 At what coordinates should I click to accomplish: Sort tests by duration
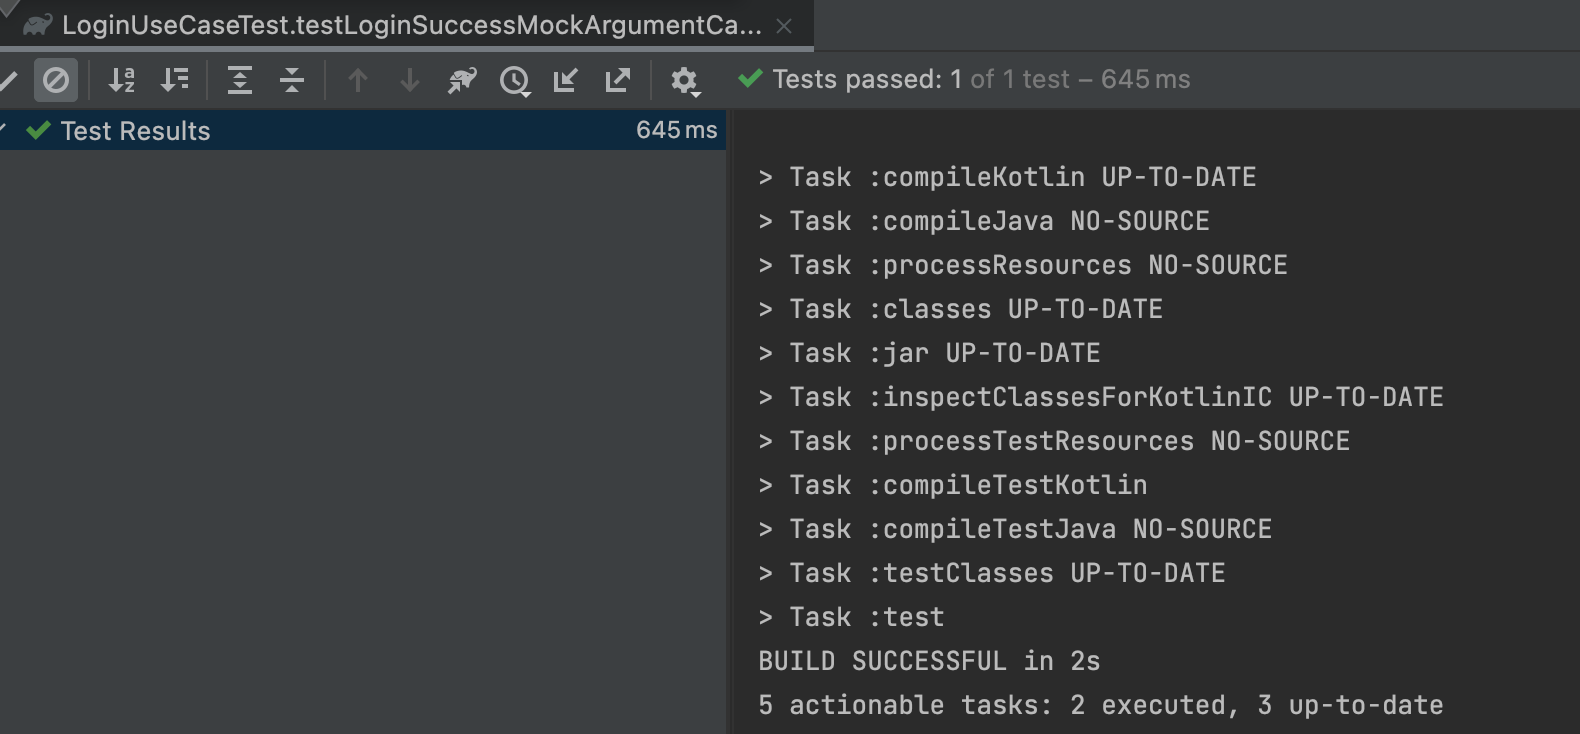coord(175,80)
